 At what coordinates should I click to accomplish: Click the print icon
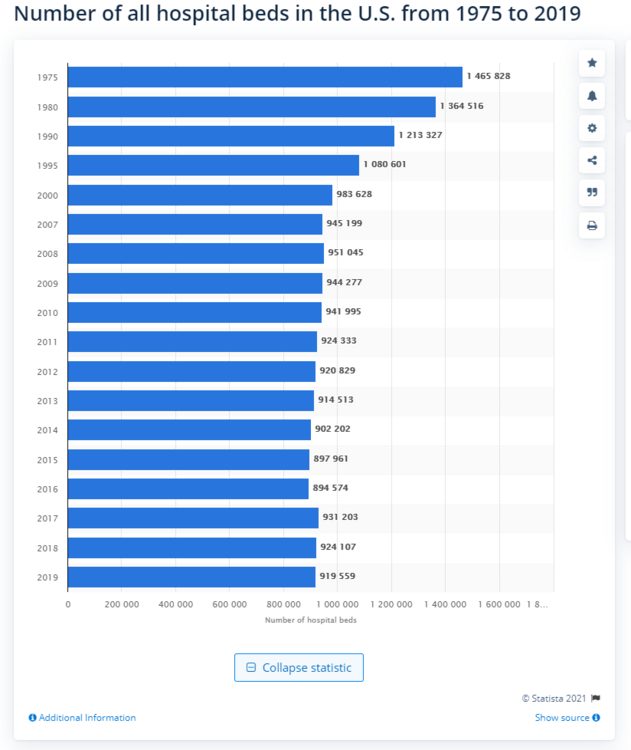(x=592, y=225)
